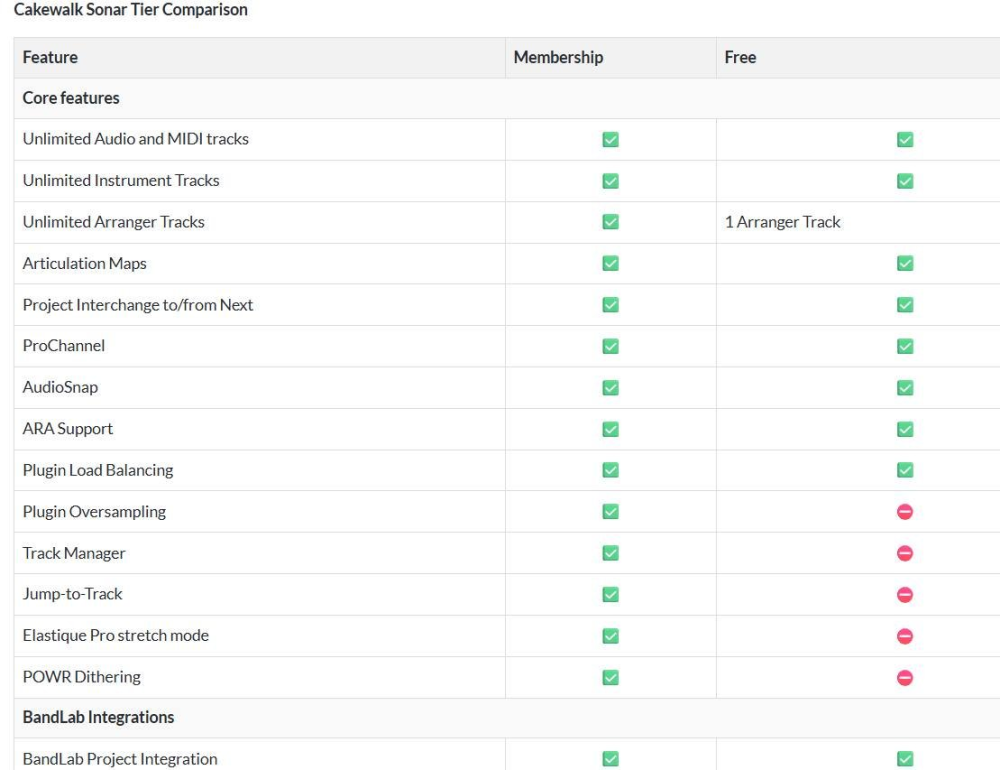Select 'Track Manager' row label
Viewport: 1000px width, 770px height.
pyautogui.click(x=74, y=553)
